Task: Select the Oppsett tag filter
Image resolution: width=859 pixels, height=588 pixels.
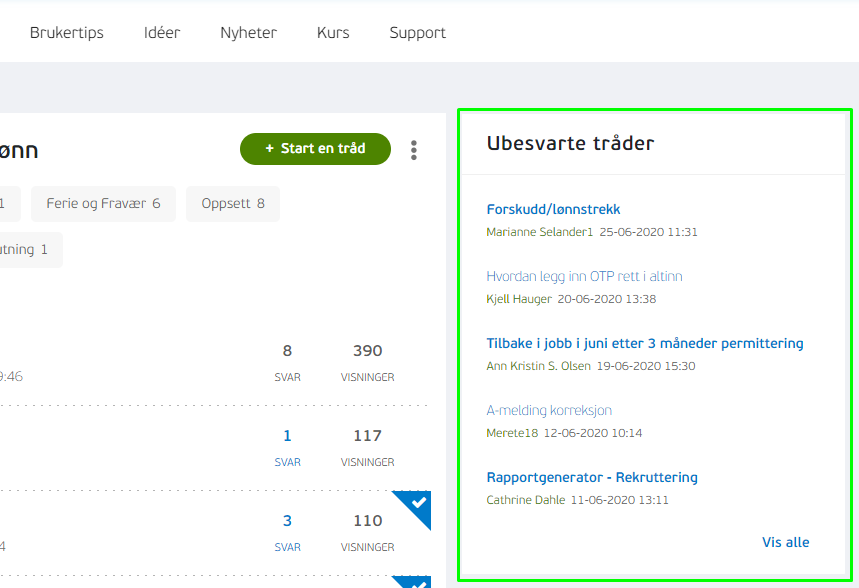Action: click(233, 204)
